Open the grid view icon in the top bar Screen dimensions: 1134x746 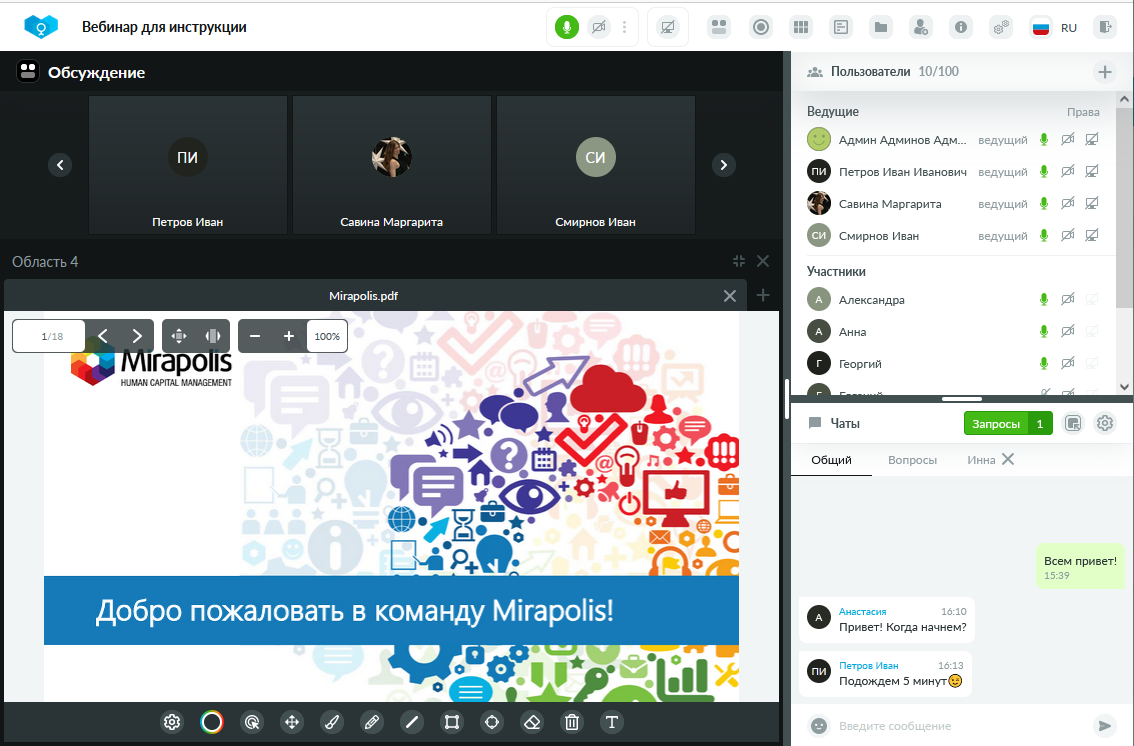(801, 27)
